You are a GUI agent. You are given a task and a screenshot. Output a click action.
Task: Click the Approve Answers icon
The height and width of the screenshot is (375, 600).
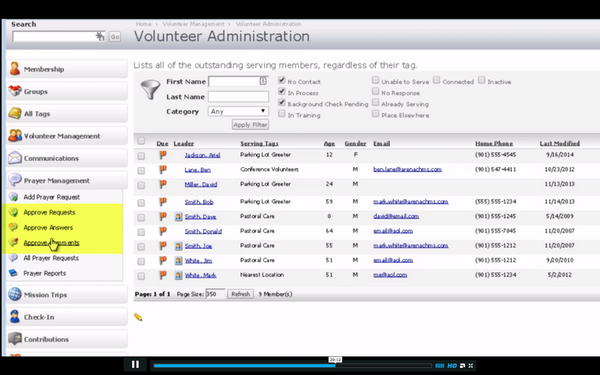pyautogui.click(x=13, y=227)
